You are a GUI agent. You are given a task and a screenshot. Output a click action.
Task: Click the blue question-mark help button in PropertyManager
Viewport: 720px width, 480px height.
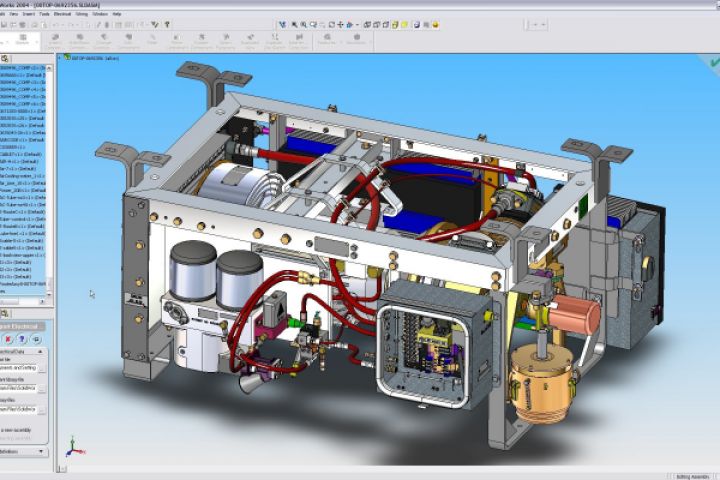click(22, 339)
